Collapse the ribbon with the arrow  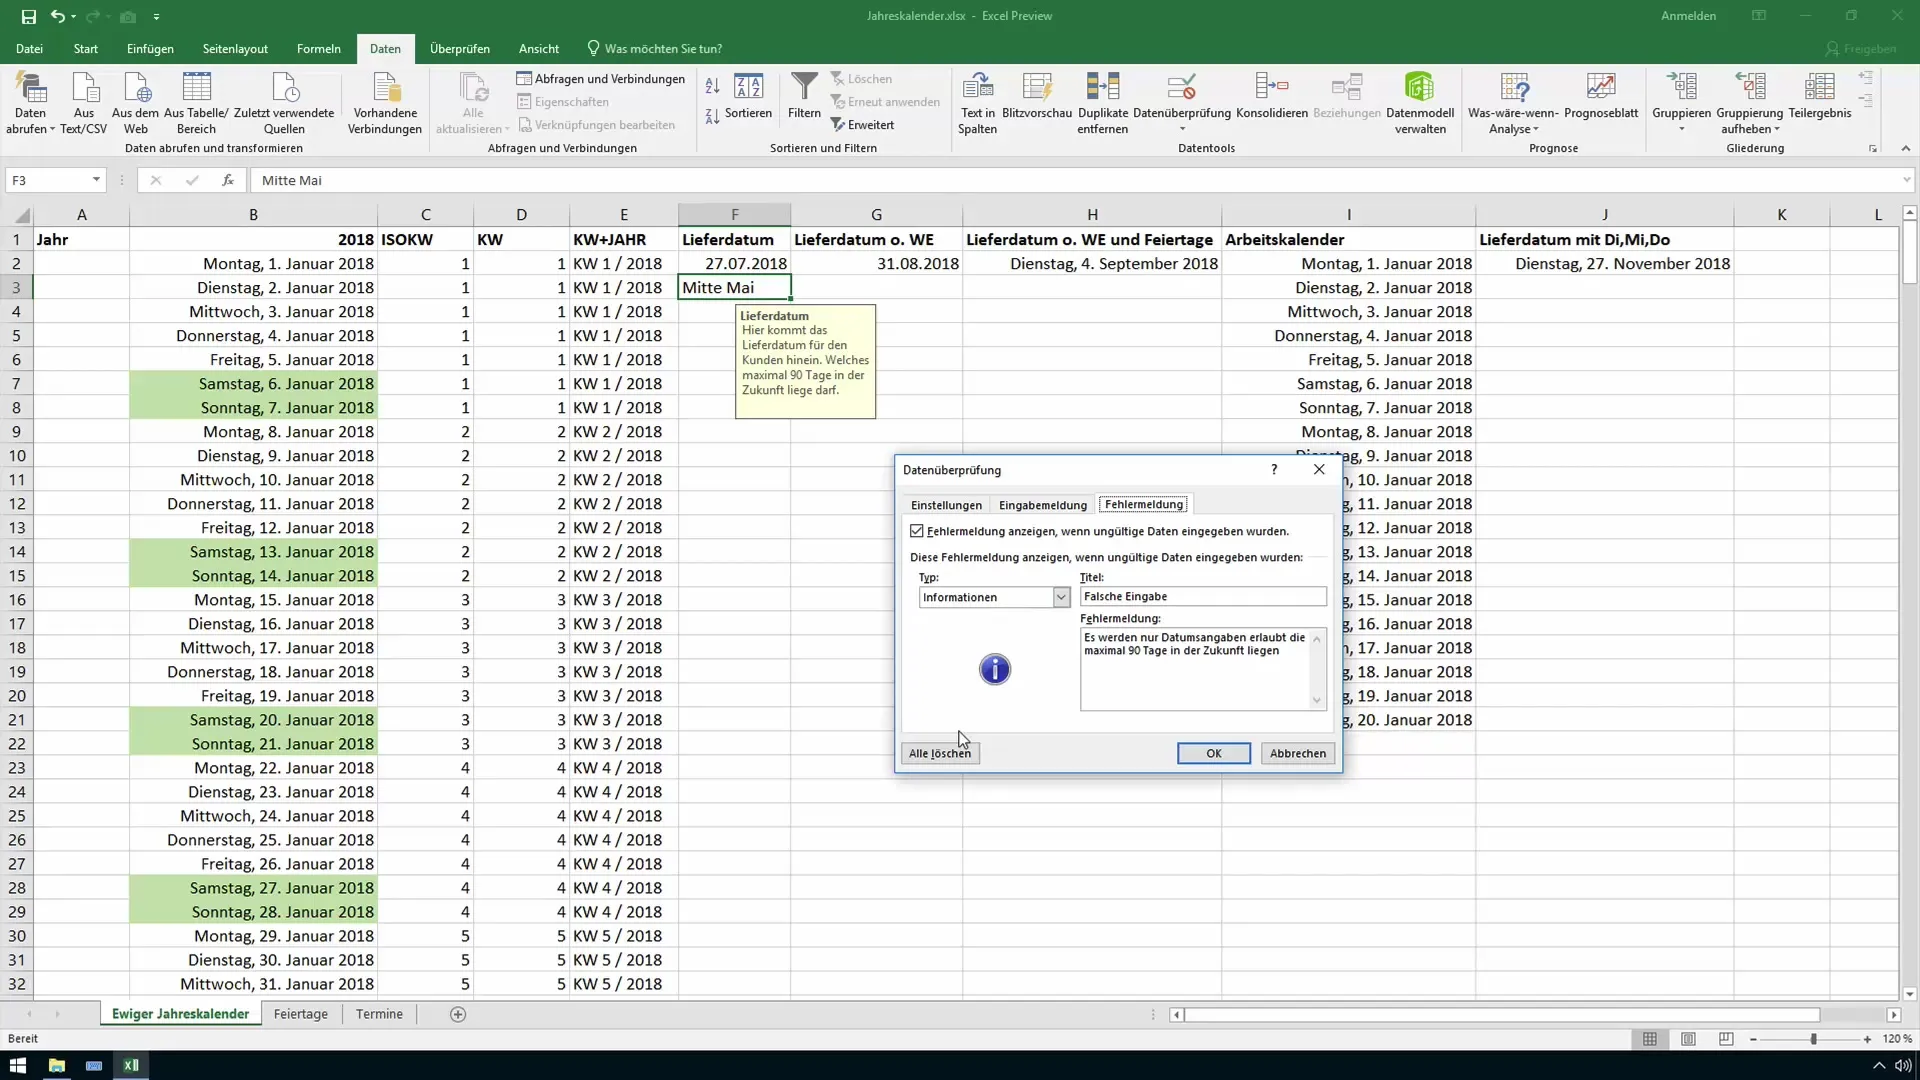(x=1906, y=148)
